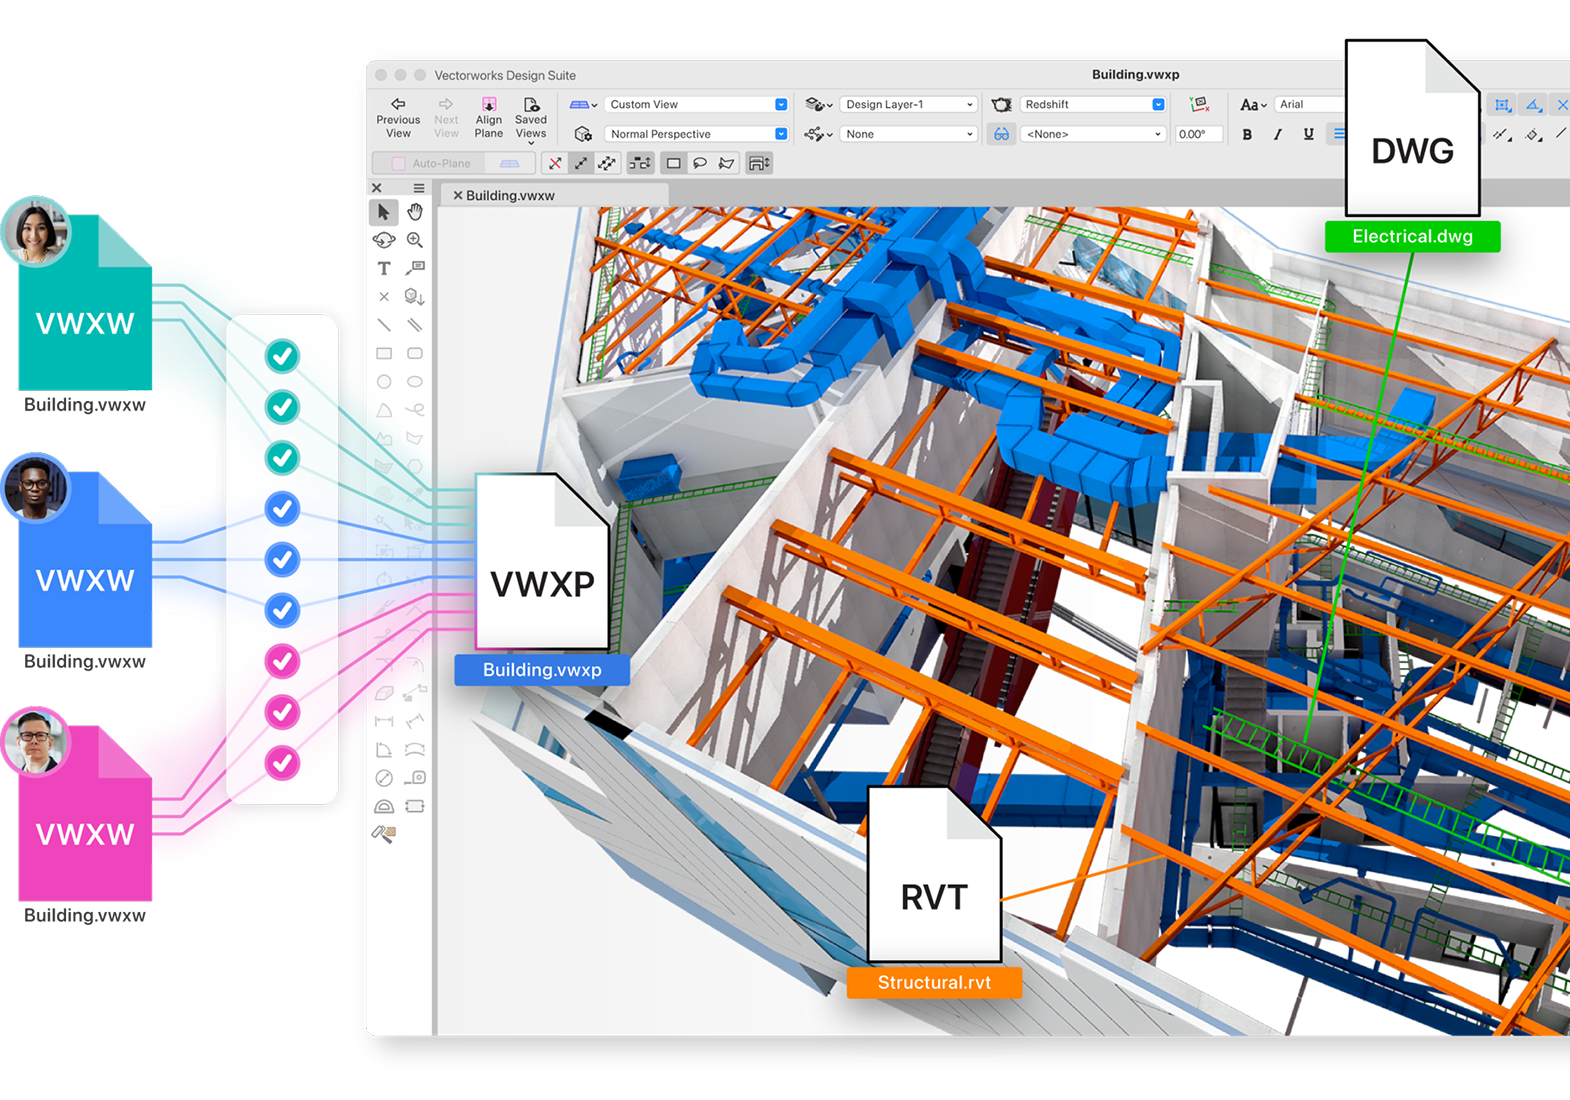Toggle Italic text formatting
The width and height of the screenshot is (1570, 1100).
1278,134
